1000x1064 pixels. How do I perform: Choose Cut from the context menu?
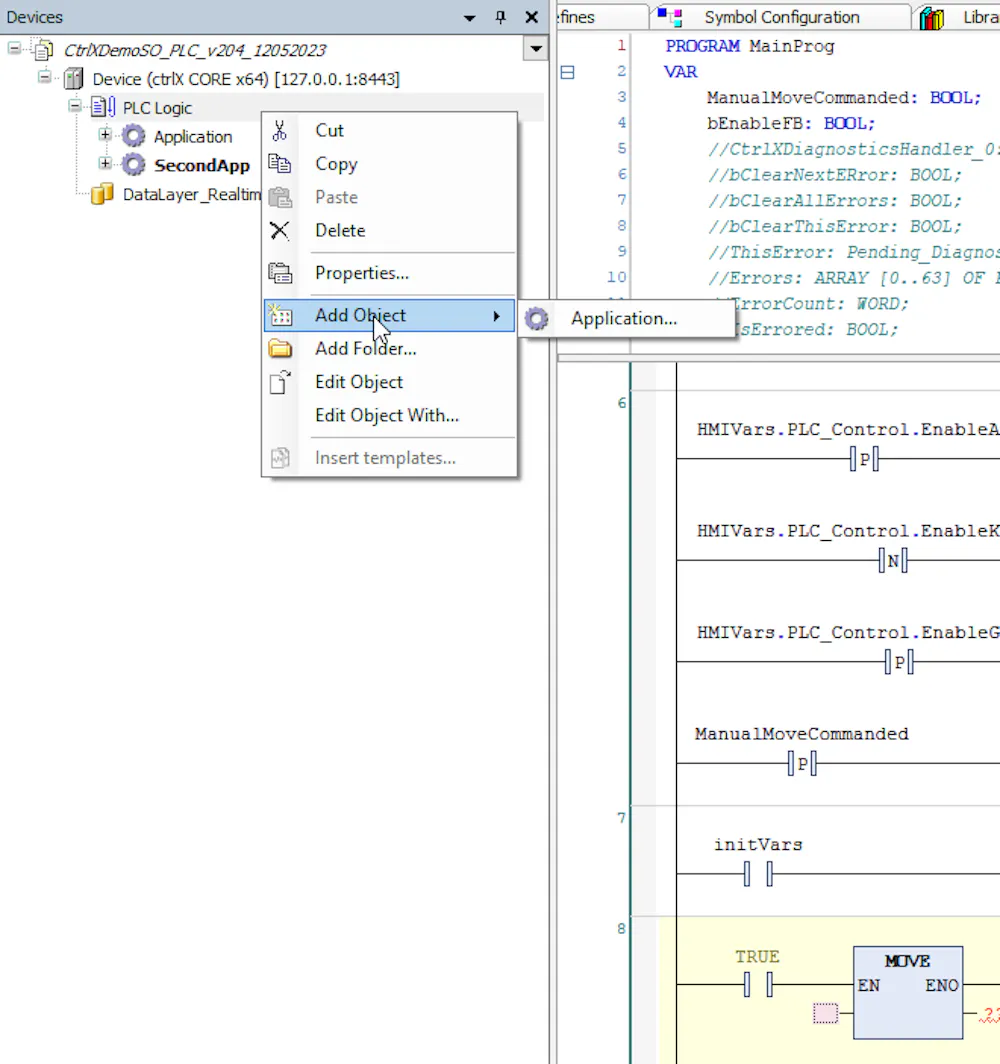click(390, 130)
